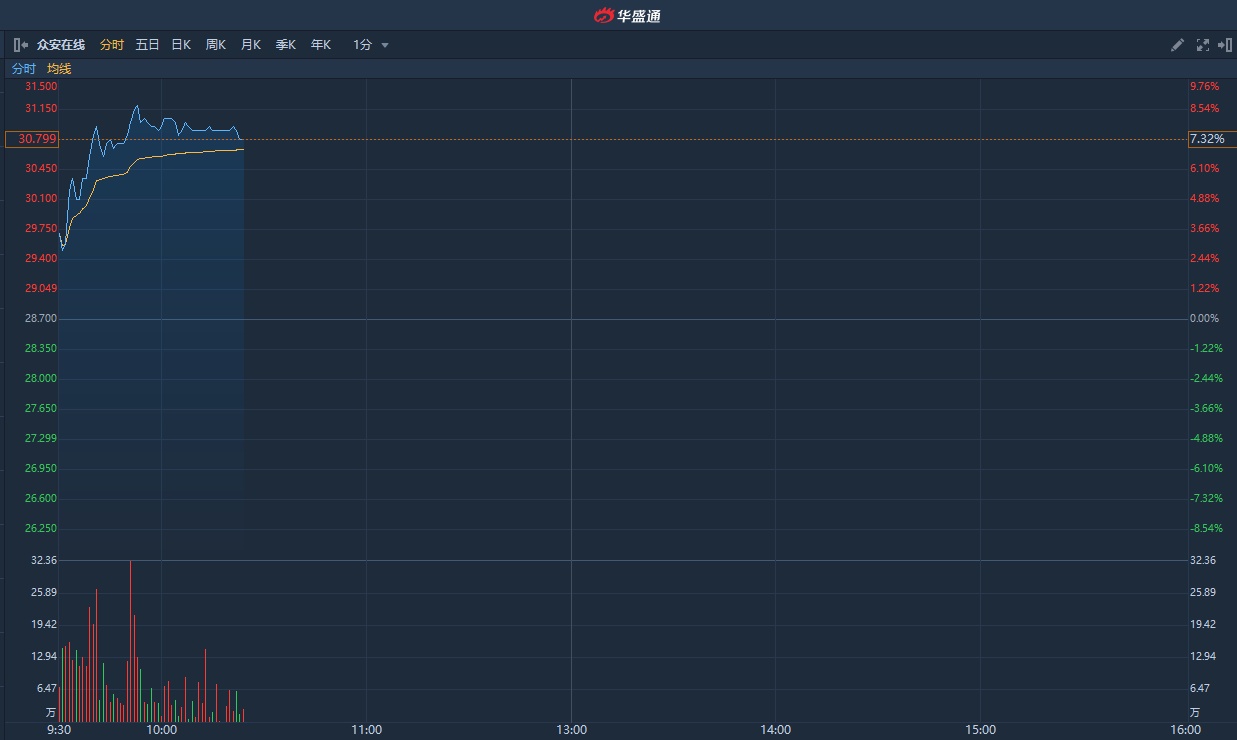Click the 11:00 time axis label
Image resolution: width=1237 pixels, height=740 pixels.
(x=367, y=729)
